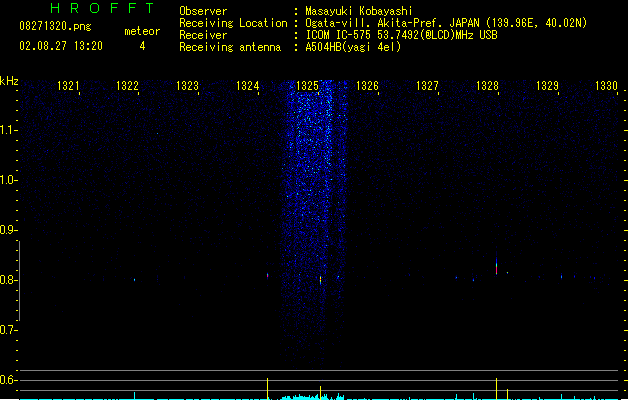Viewport: 629px width, 400px height.
Task: Click the cyan echo dot below 1322
Action: pyautogui.click(x=134, y=280)
